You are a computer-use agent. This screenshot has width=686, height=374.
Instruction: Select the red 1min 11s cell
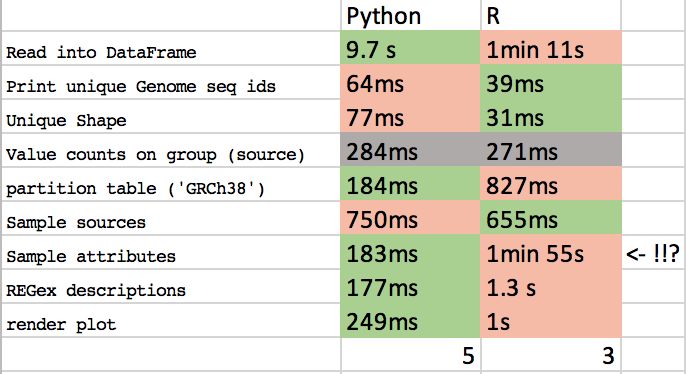tap(550, 48)
